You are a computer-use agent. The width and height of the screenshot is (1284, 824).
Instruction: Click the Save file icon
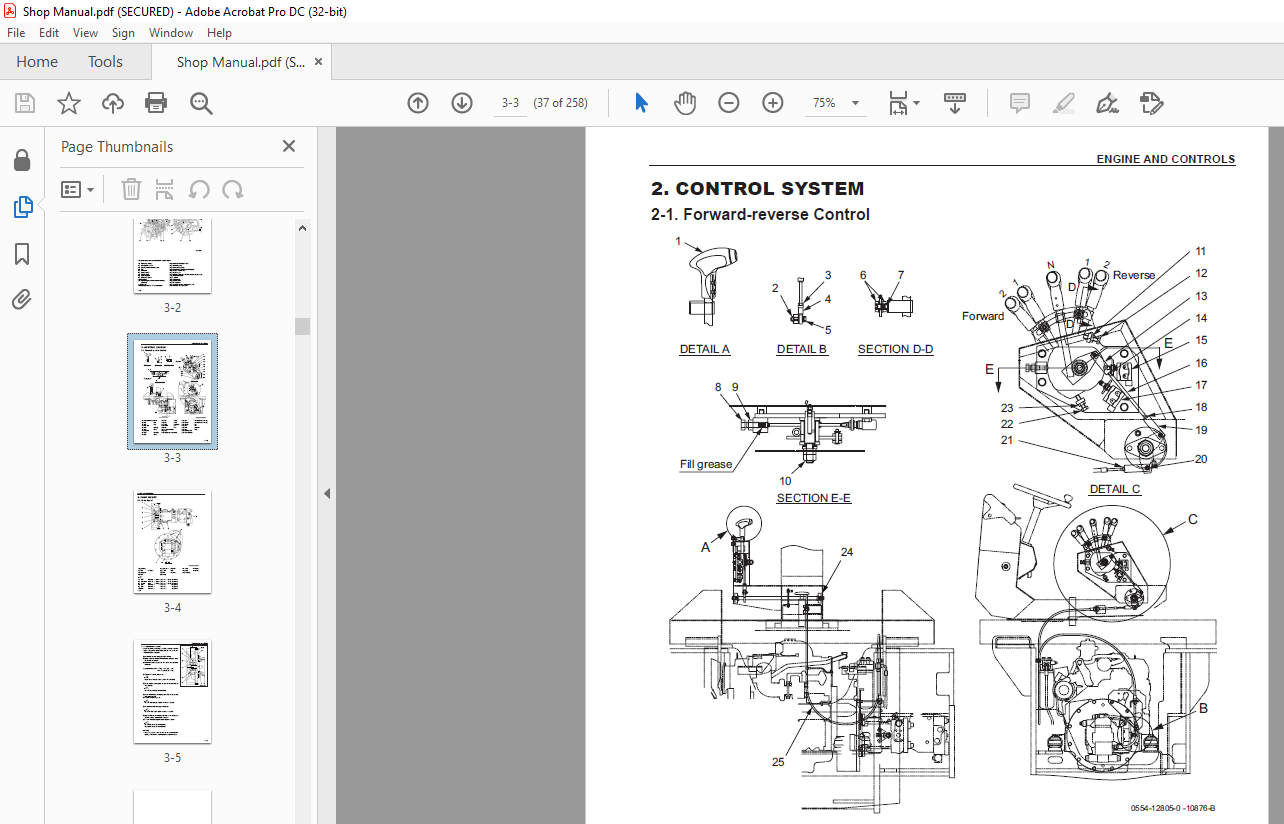25,103
